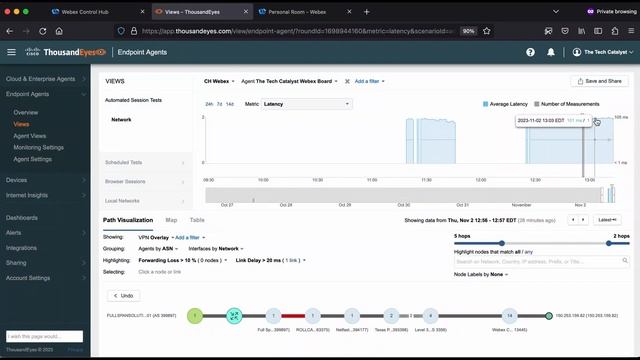Switch to the Map tab

171,220
